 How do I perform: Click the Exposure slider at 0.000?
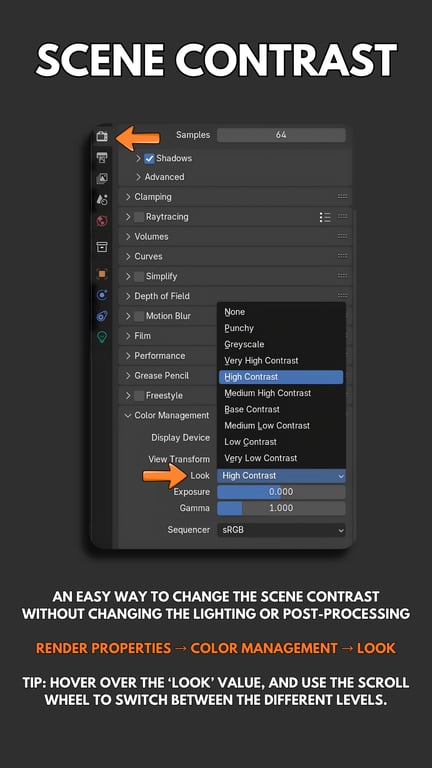281,492
